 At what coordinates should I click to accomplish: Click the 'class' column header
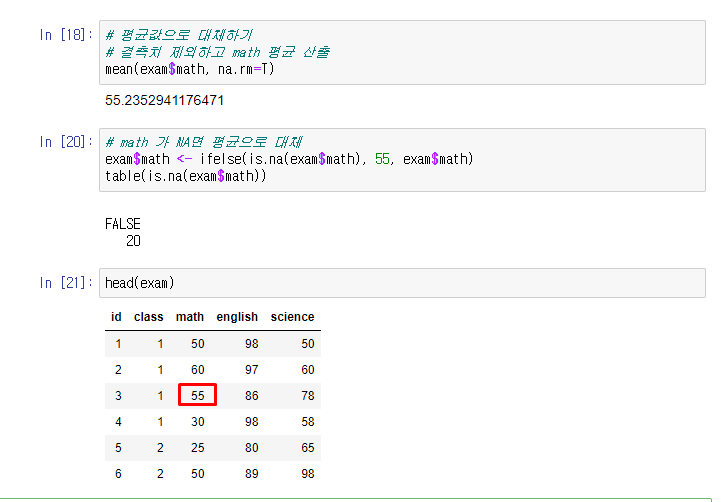tap(149, 317)
